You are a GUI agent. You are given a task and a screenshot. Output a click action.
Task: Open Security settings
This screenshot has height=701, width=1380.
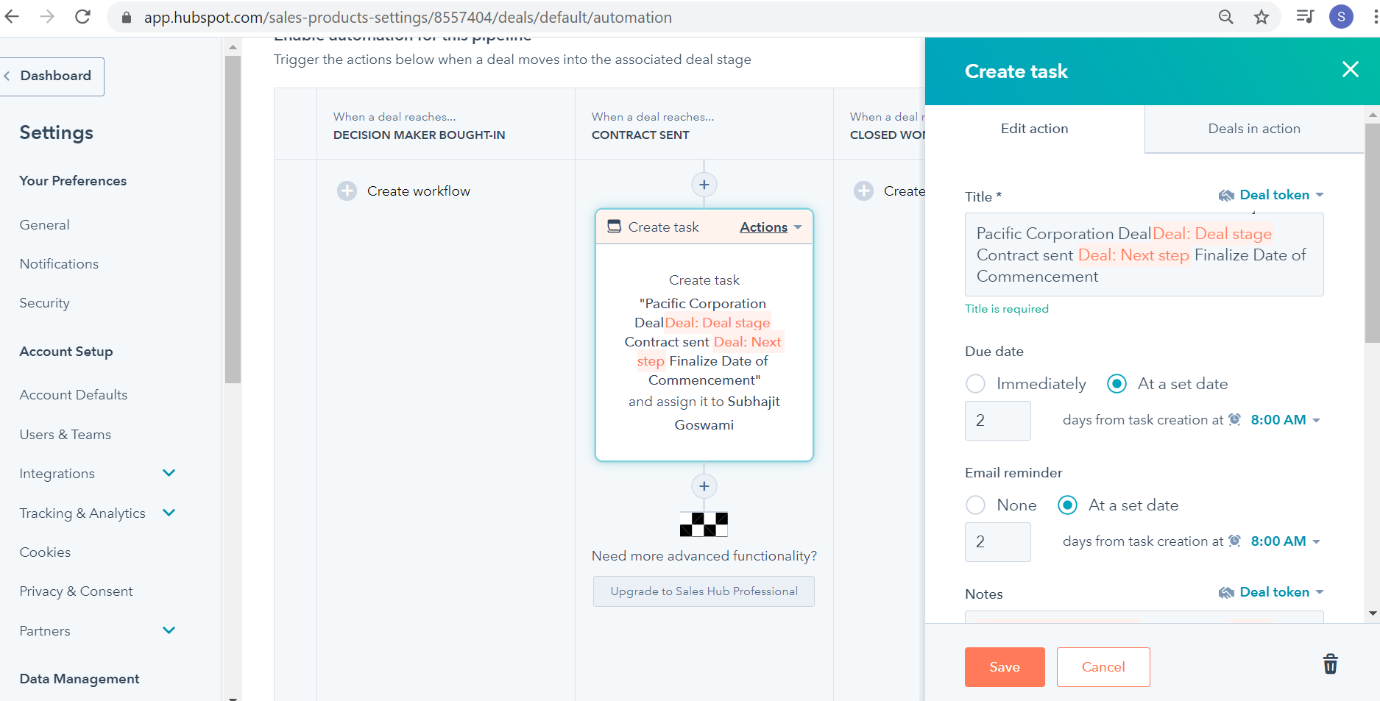pyautogui.click(x=44, y=303)
